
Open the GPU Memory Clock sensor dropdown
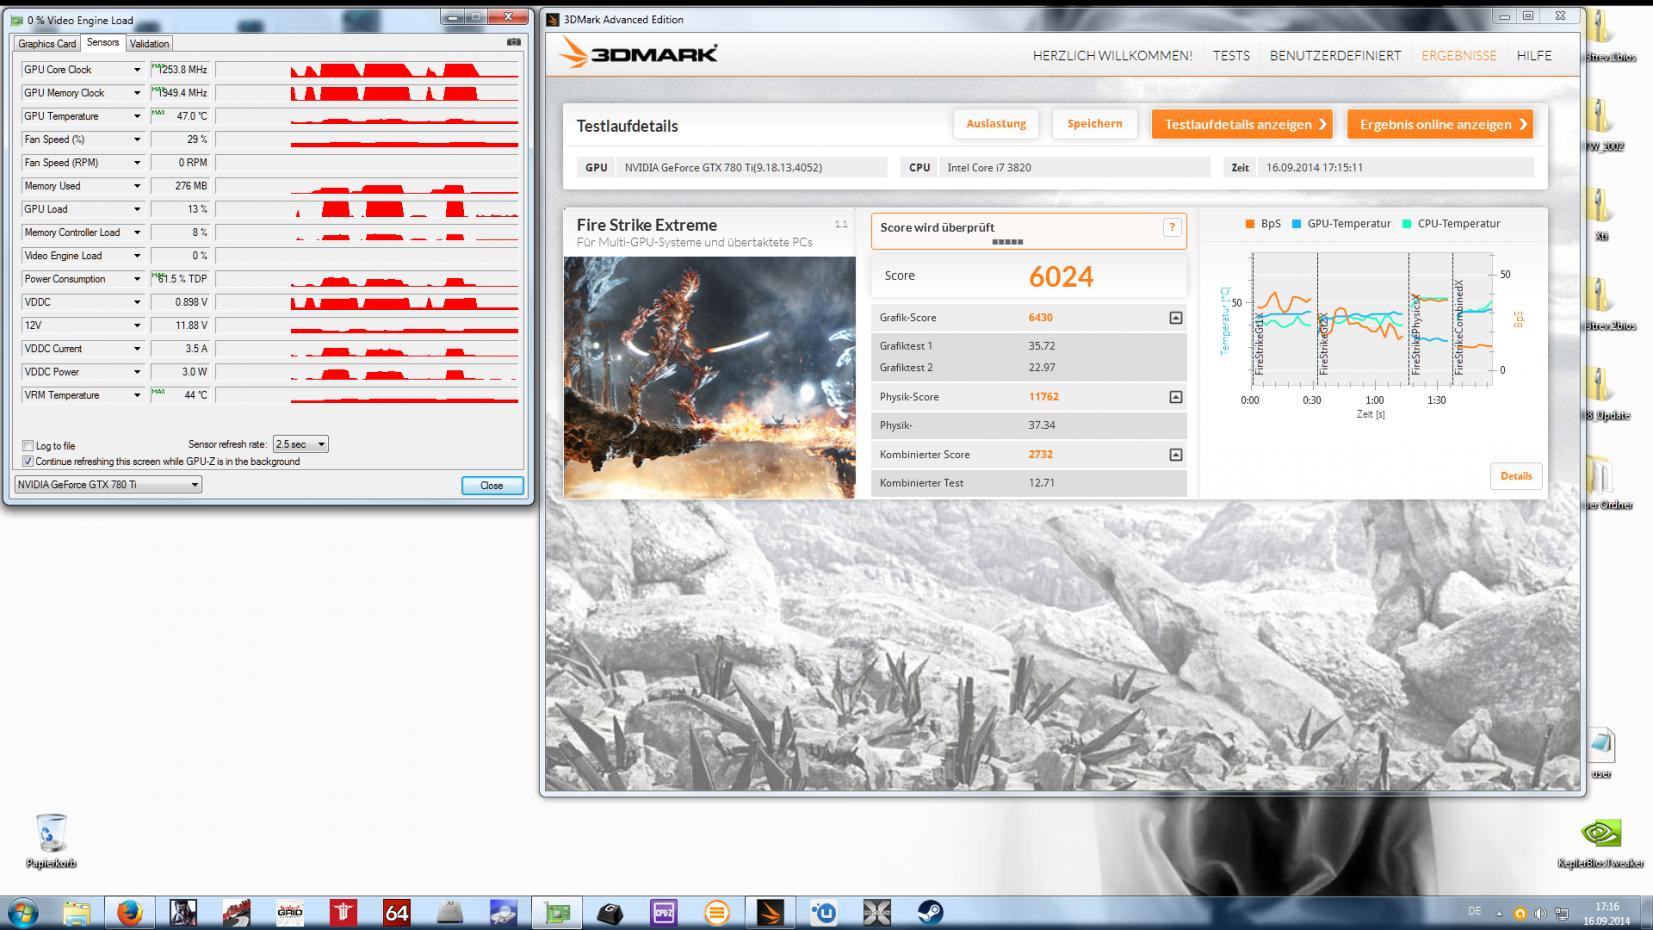pyautogui.click(x=137, y=93)
